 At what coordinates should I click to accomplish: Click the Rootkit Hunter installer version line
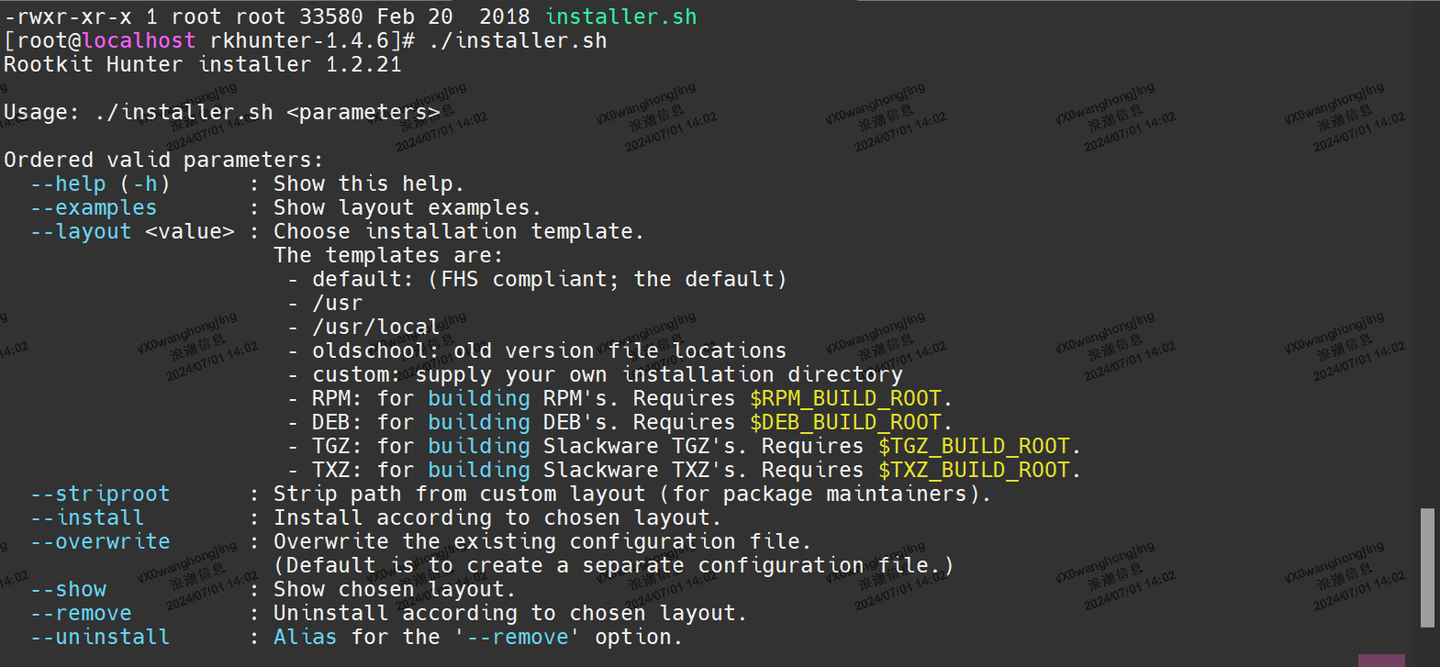point(202,65)
